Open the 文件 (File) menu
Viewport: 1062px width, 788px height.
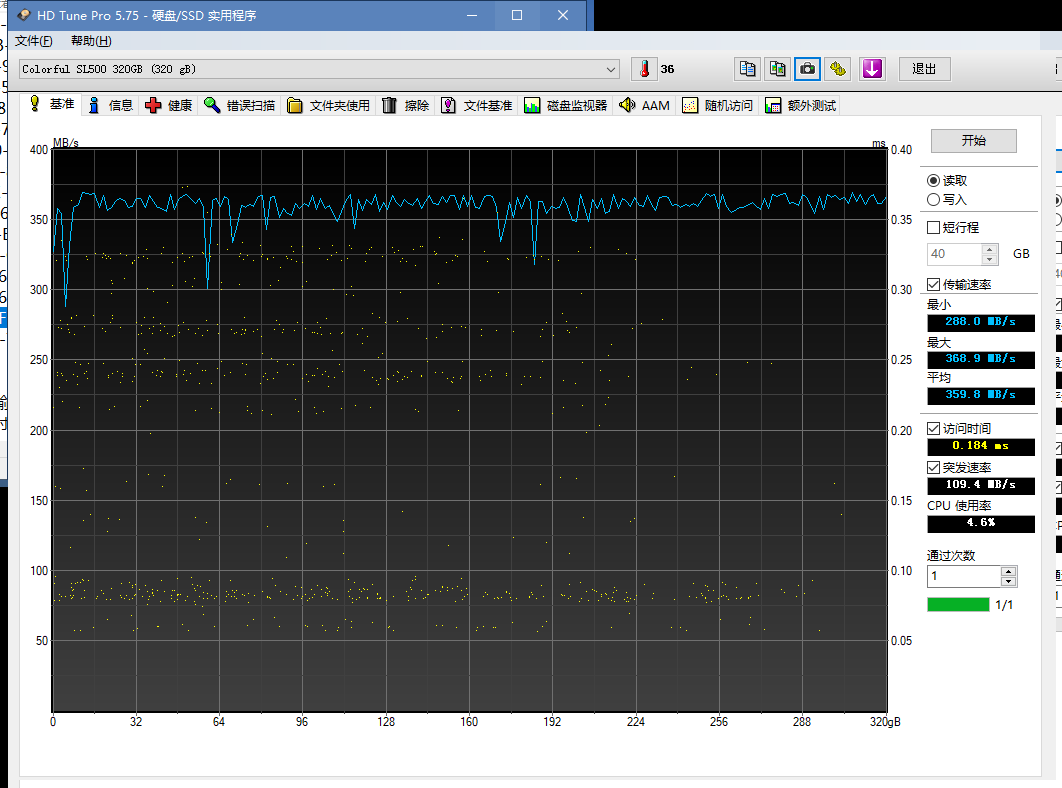point(33,41)
